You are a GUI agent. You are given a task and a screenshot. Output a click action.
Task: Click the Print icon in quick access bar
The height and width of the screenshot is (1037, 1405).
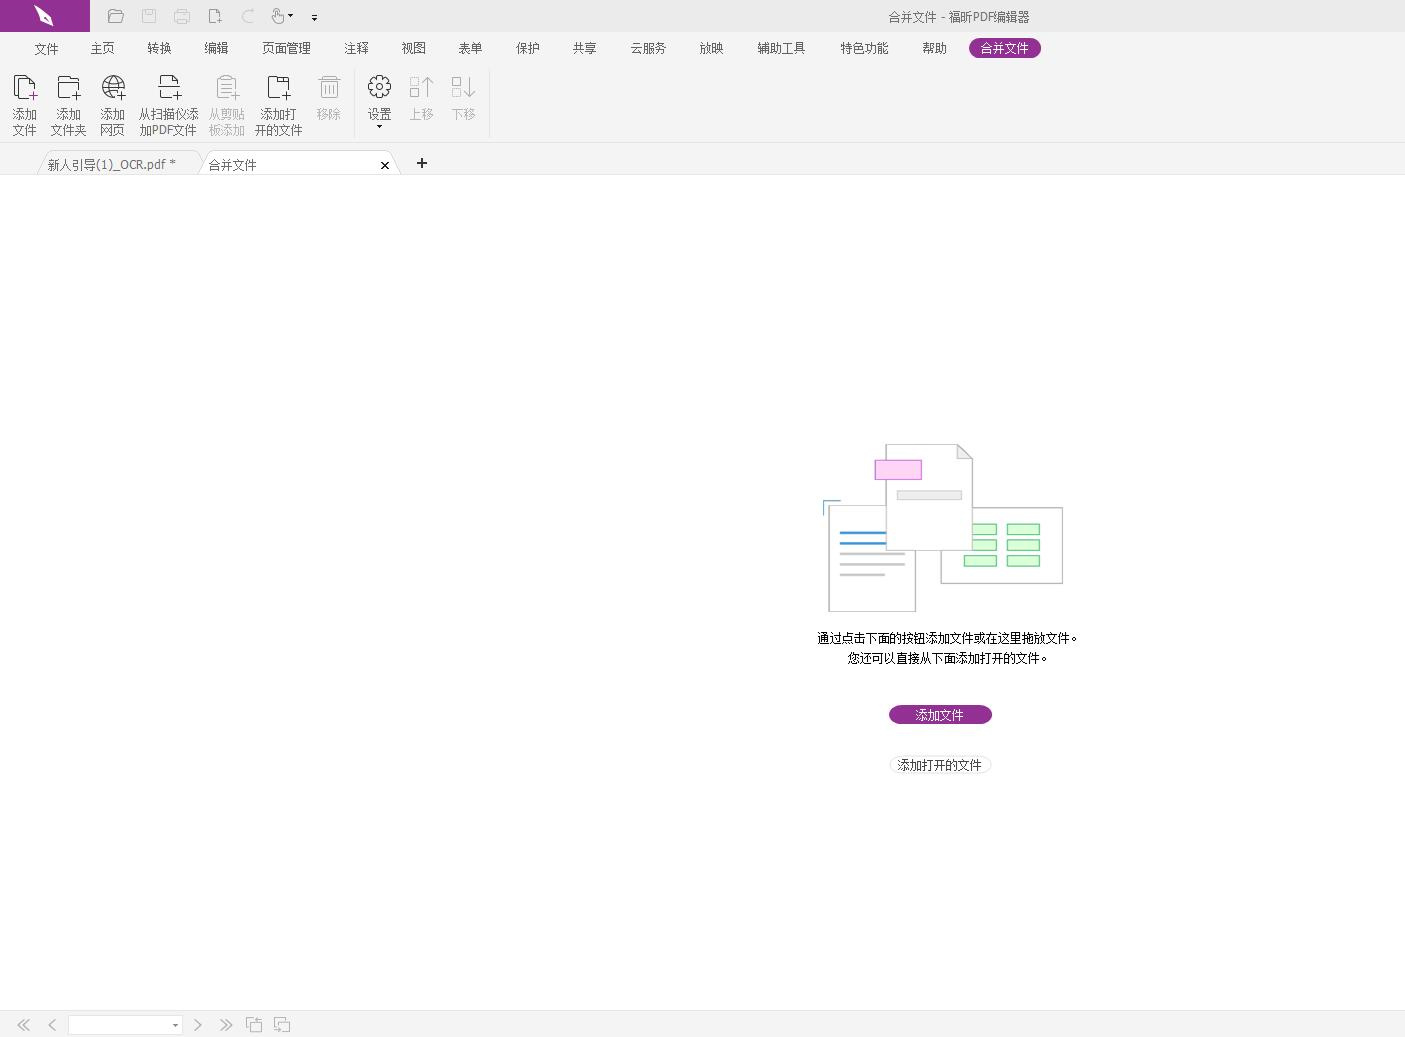pos(182,16)
